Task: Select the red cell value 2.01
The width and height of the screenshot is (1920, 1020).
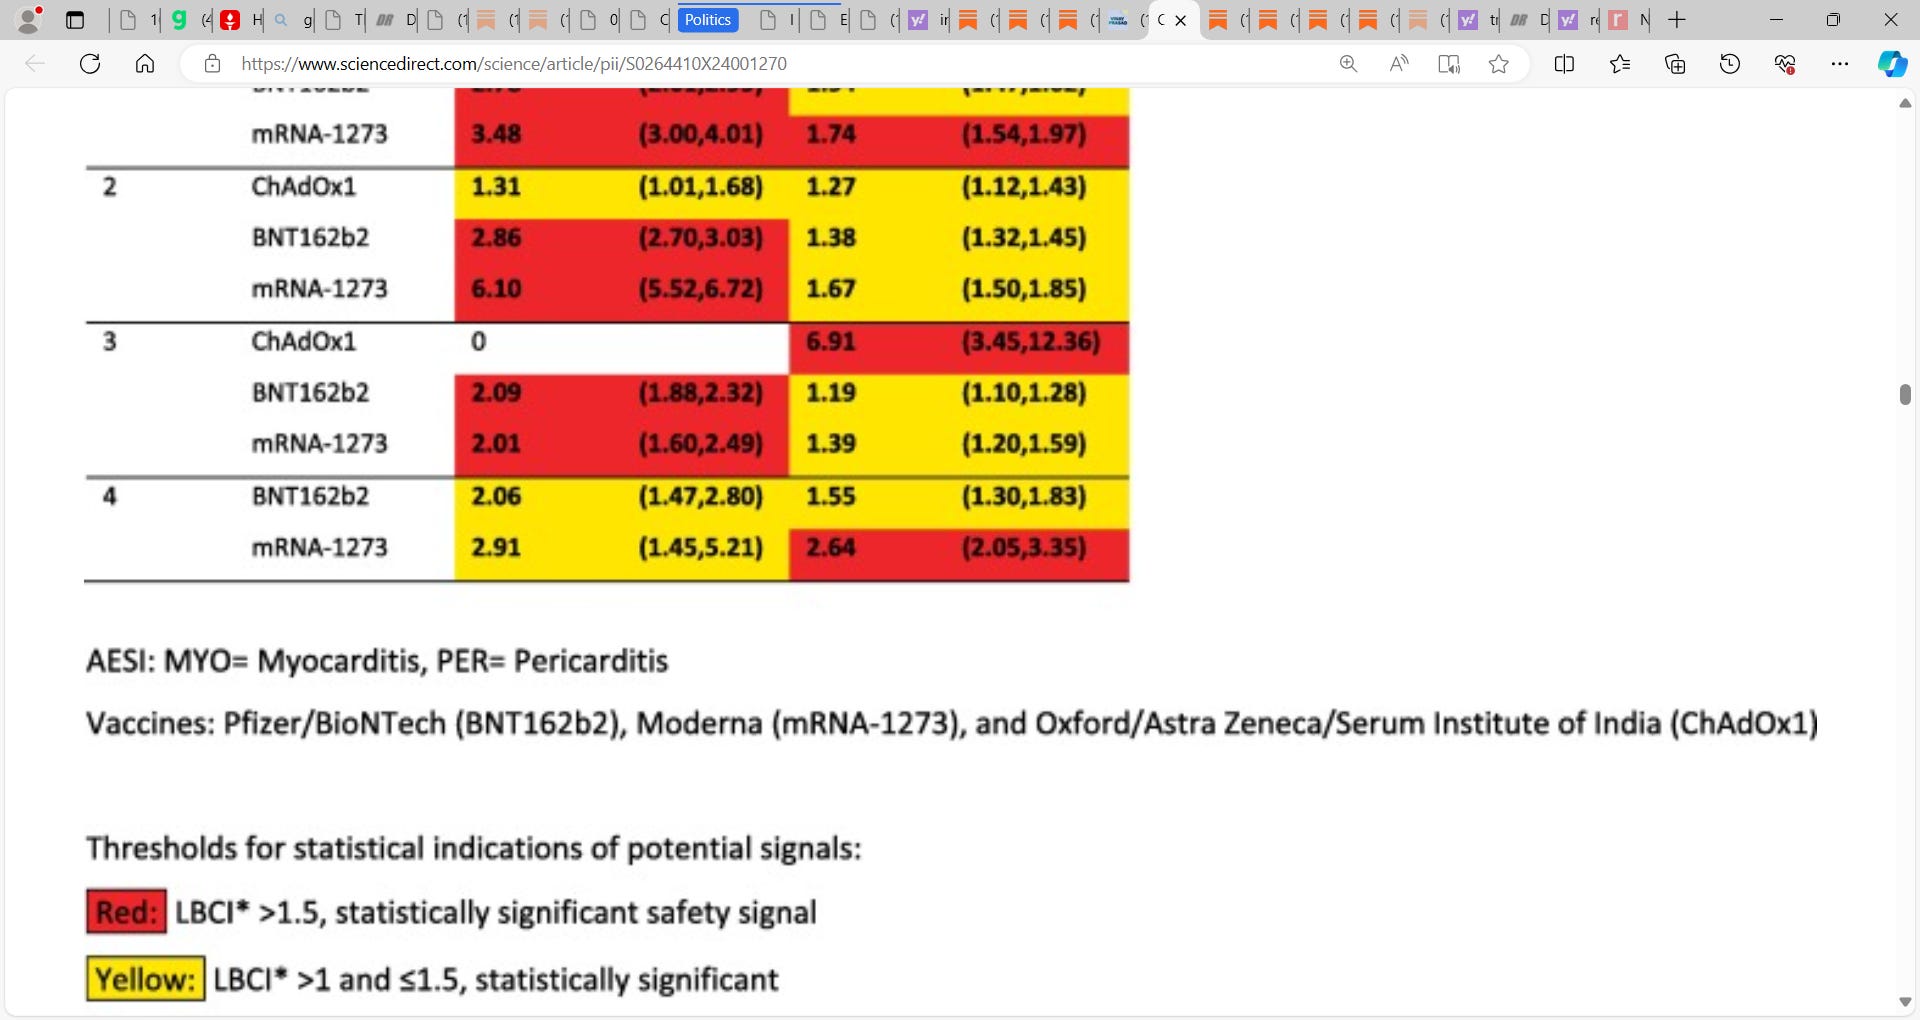Action: coord(496,444)
